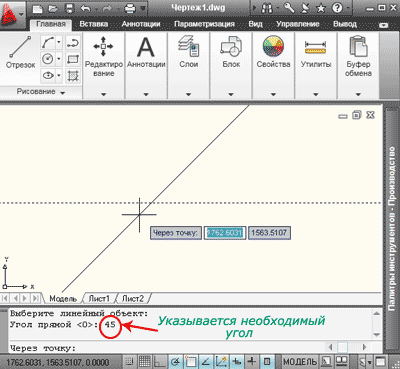Switch to the Лист2 layout tab
The height and width of the screenshot is (369, 400).
(133, 299)
